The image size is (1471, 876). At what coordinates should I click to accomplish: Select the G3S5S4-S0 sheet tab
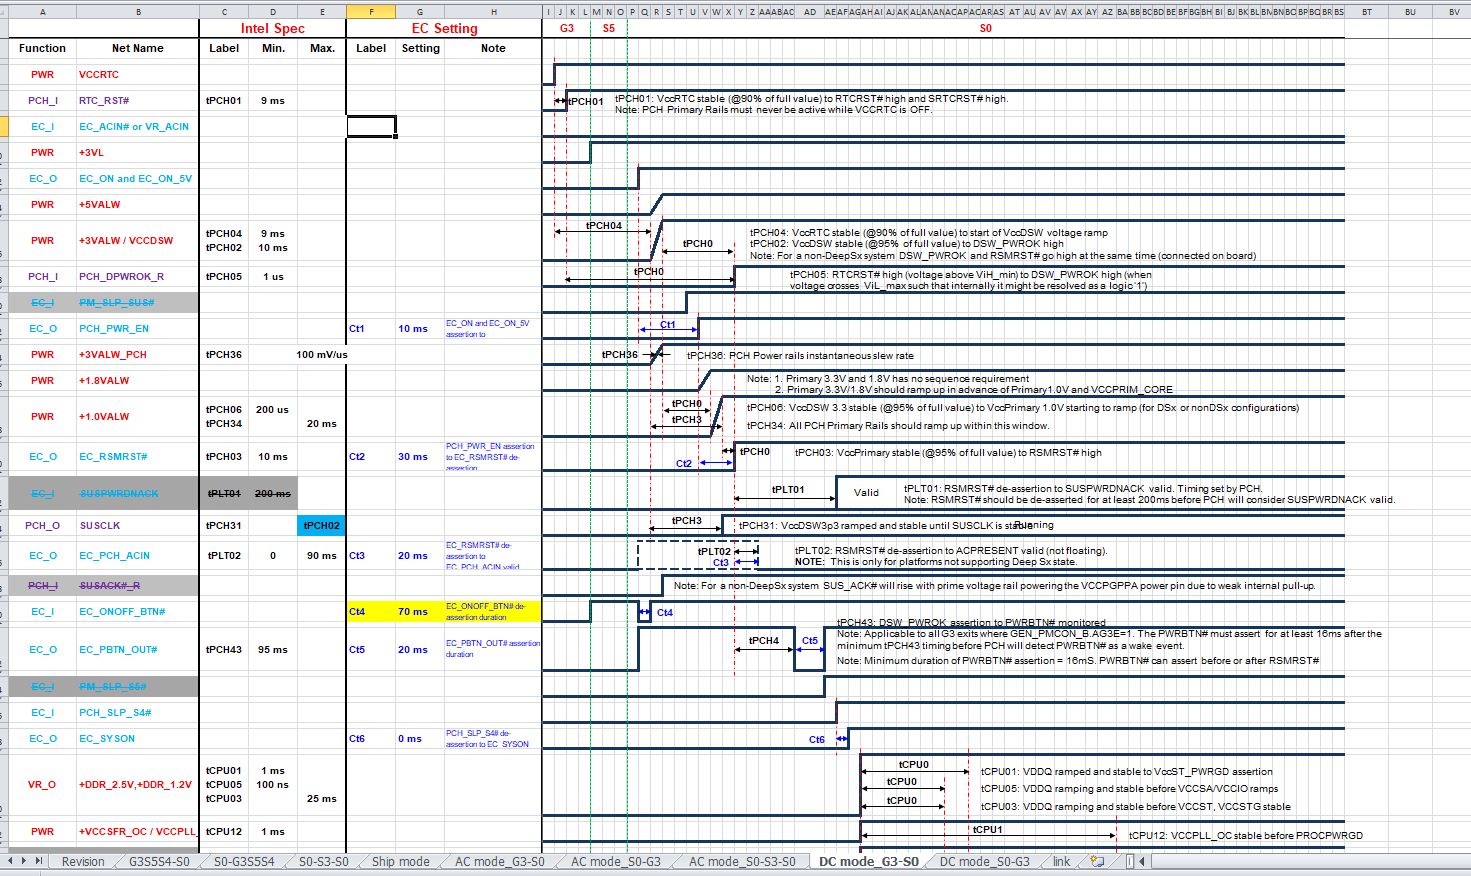click(x=159, y=862)
